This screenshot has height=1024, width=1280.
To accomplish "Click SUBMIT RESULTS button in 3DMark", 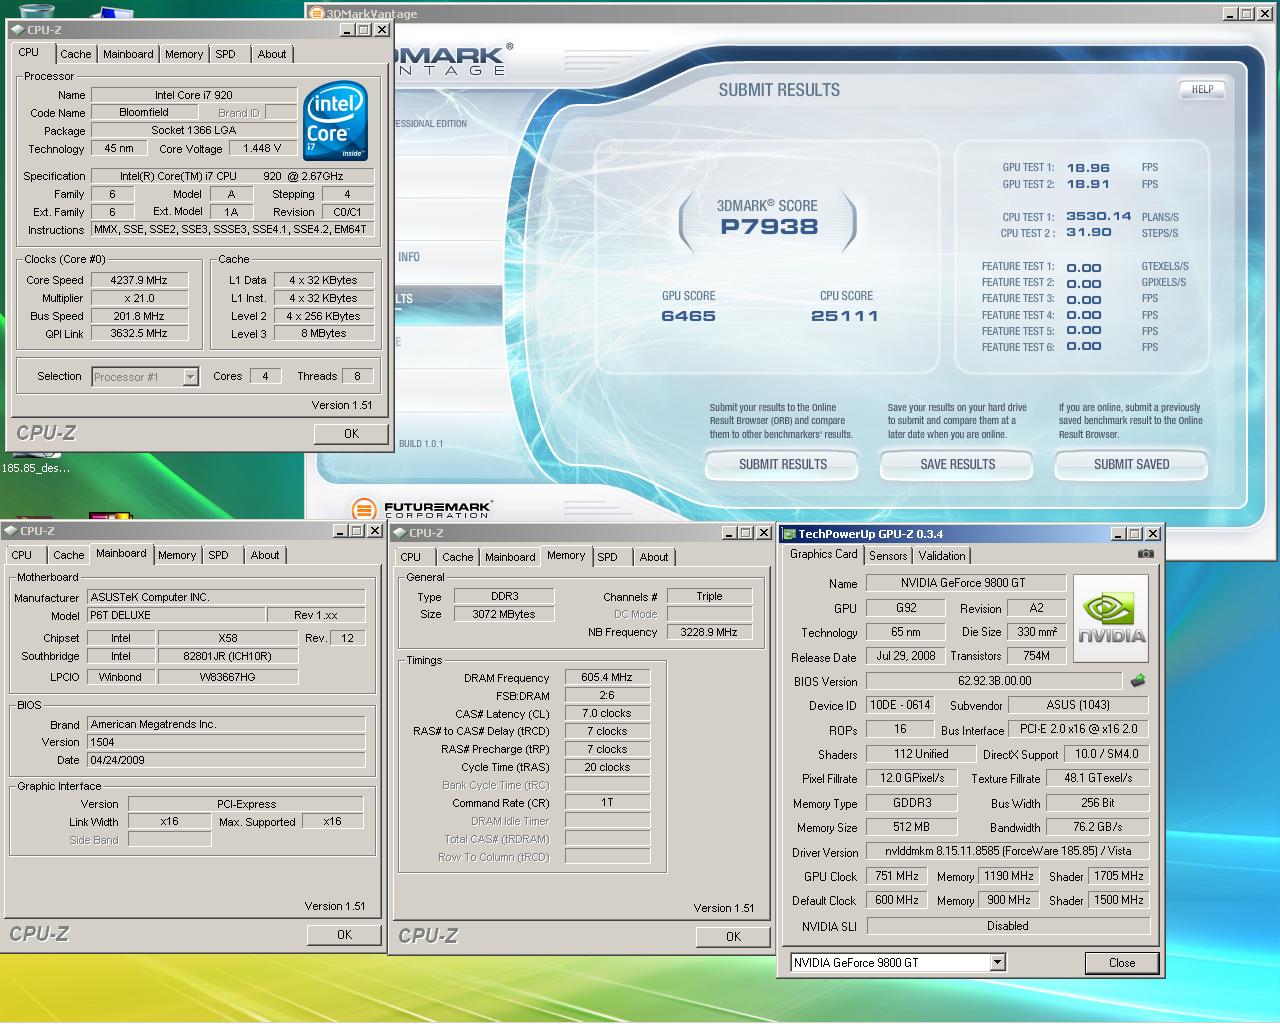I will pyautogui.click(x=783, y=465).
